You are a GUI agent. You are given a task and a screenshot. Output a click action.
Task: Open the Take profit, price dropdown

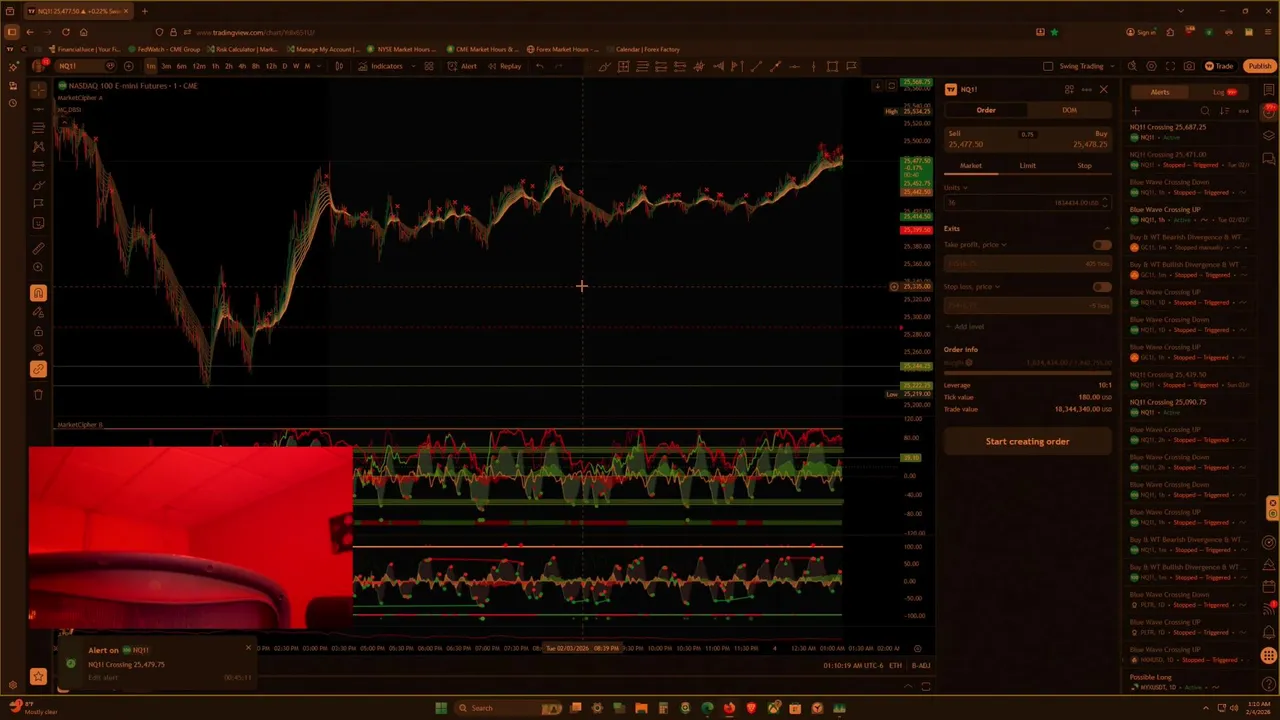[x=975, y=245]
